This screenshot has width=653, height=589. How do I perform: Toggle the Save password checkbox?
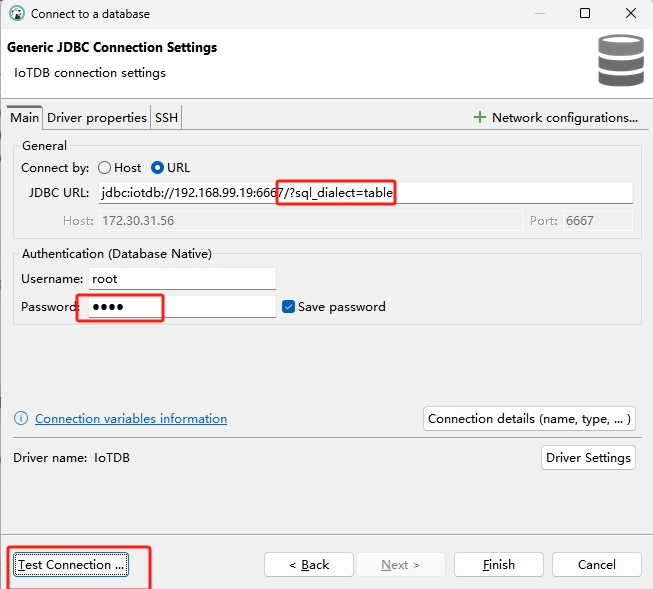point(289,307)
